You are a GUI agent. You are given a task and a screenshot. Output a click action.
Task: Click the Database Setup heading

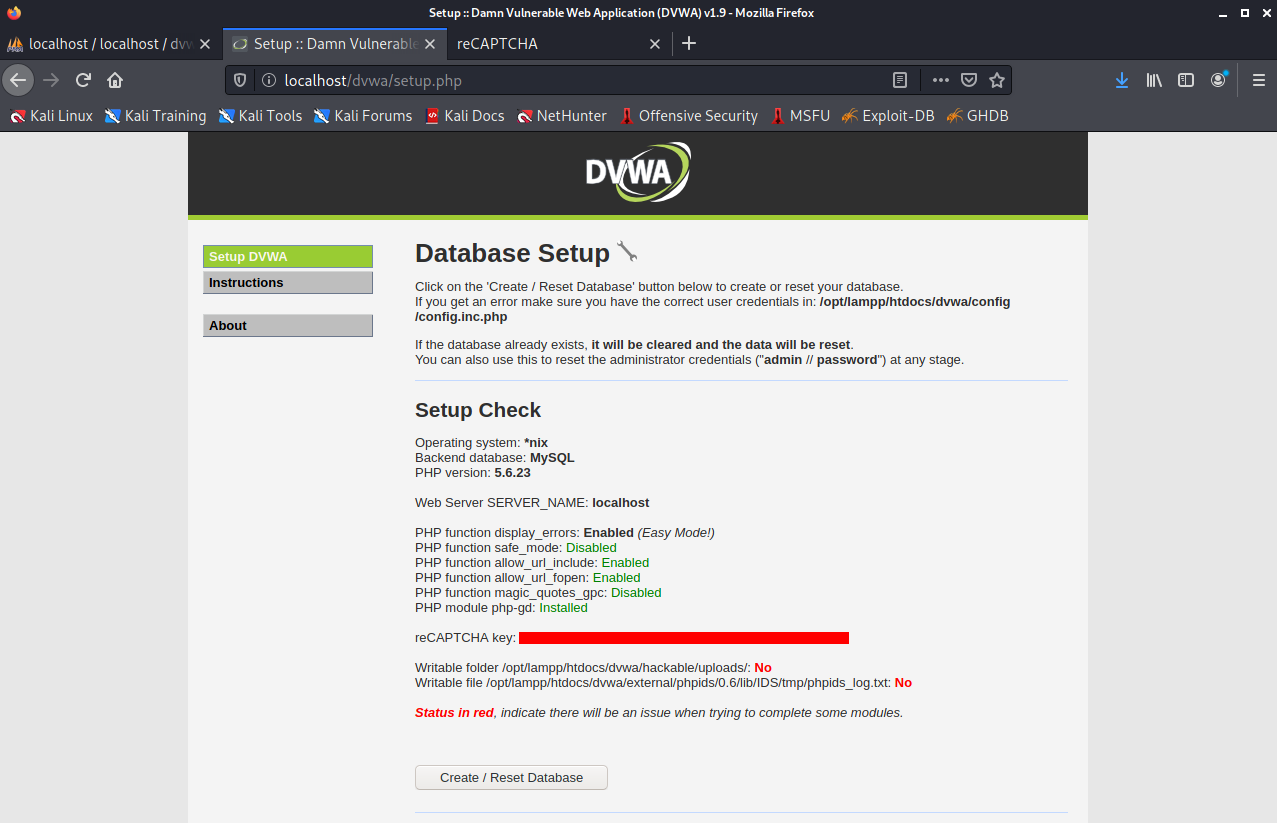coord(512,253)
